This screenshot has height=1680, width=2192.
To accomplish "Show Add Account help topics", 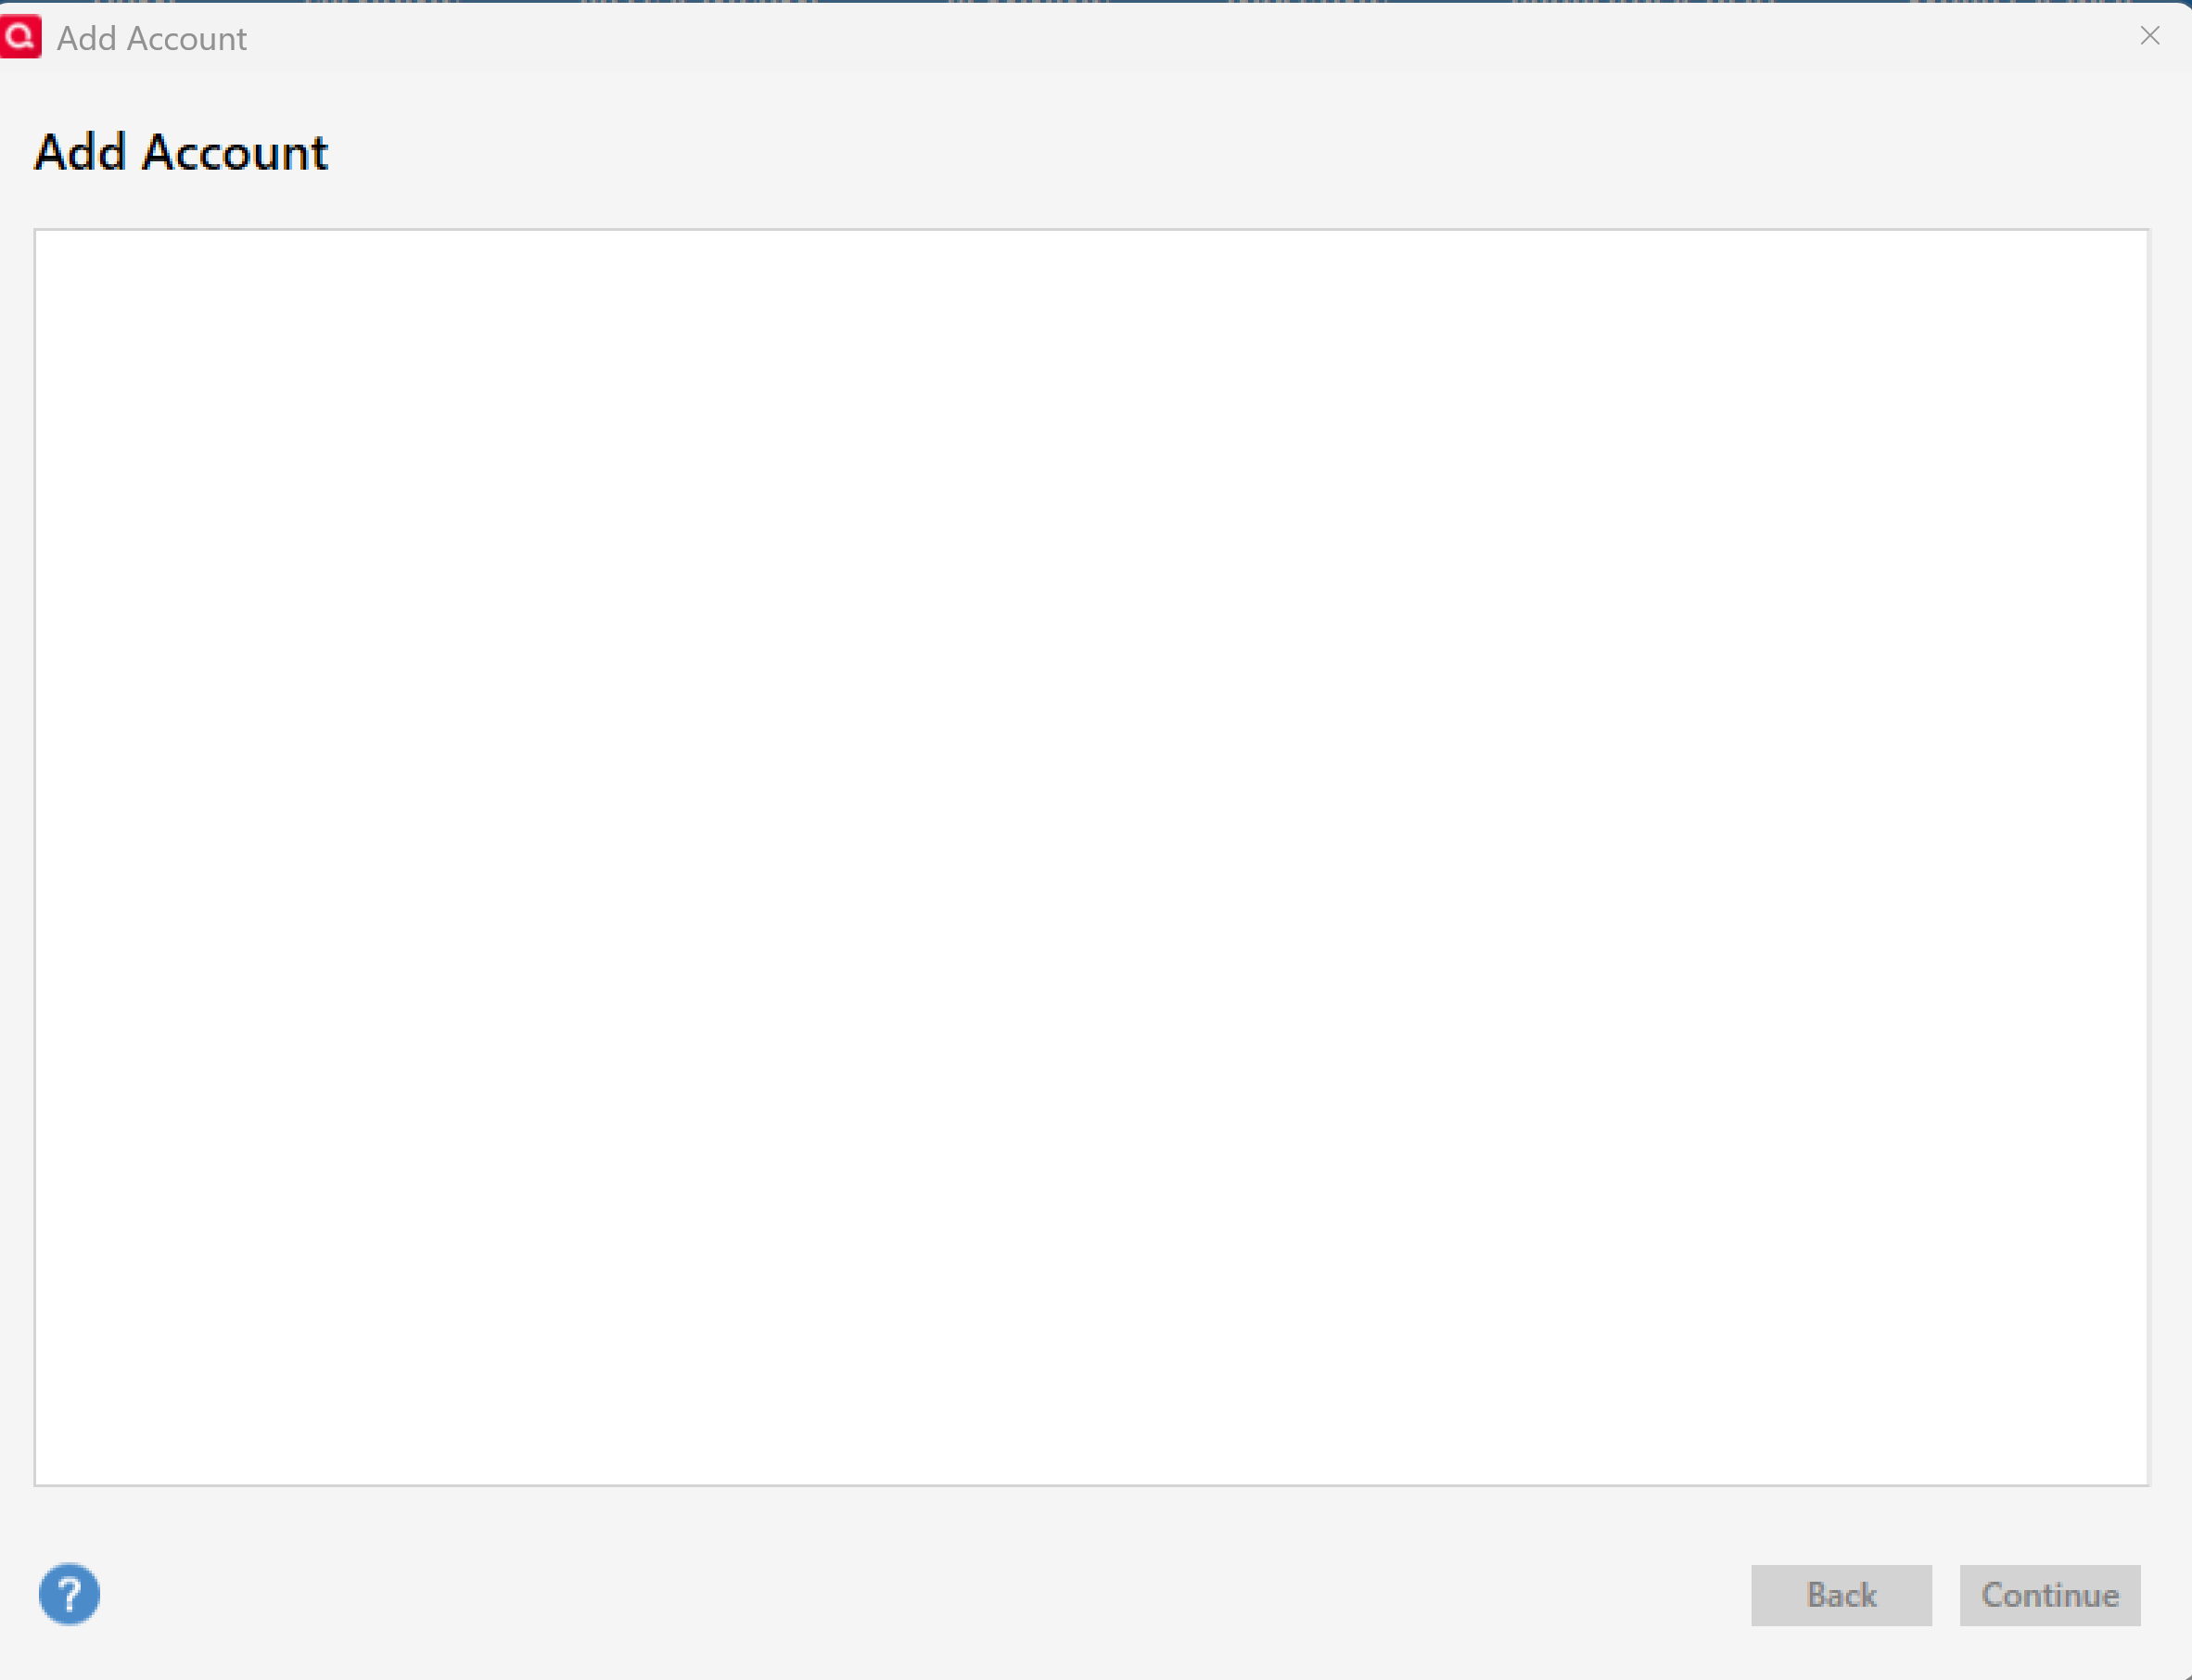I will click(69, 1594).
